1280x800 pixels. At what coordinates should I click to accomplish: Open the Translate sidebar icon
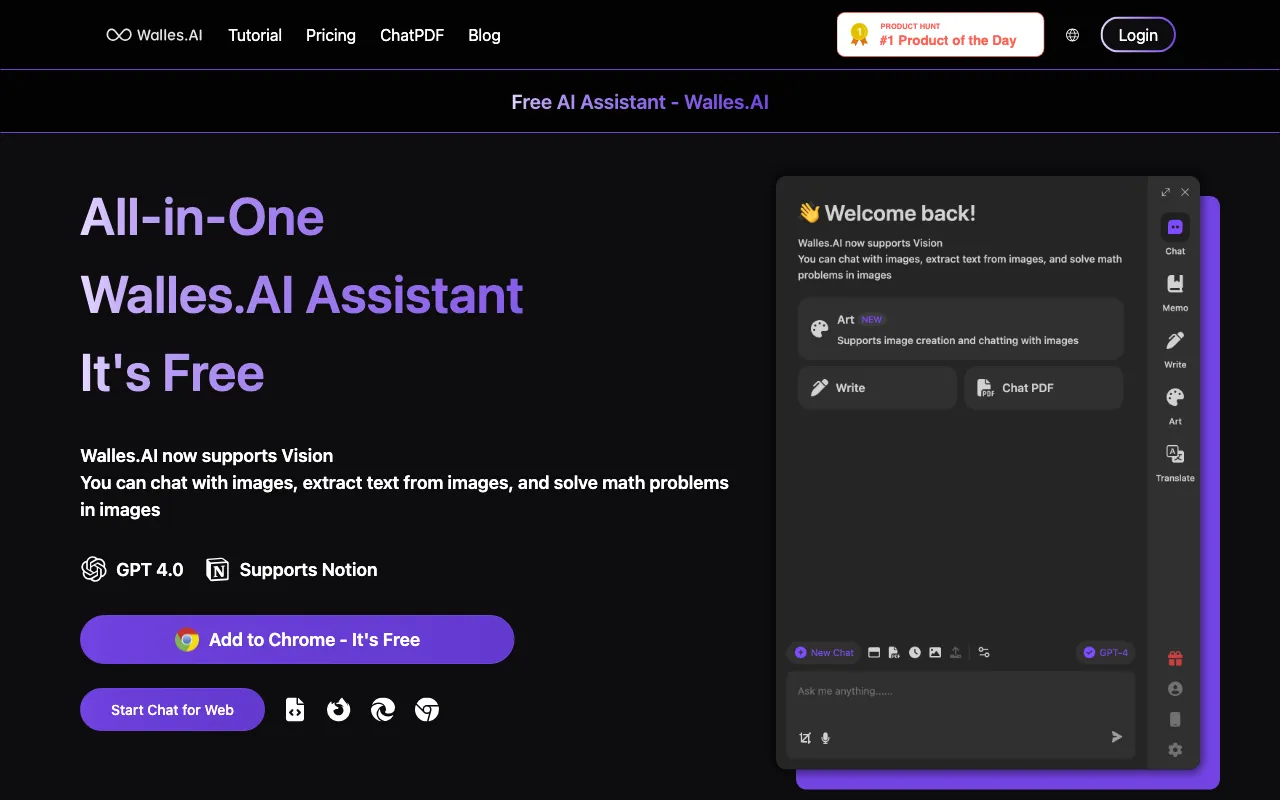[1175, 454]
